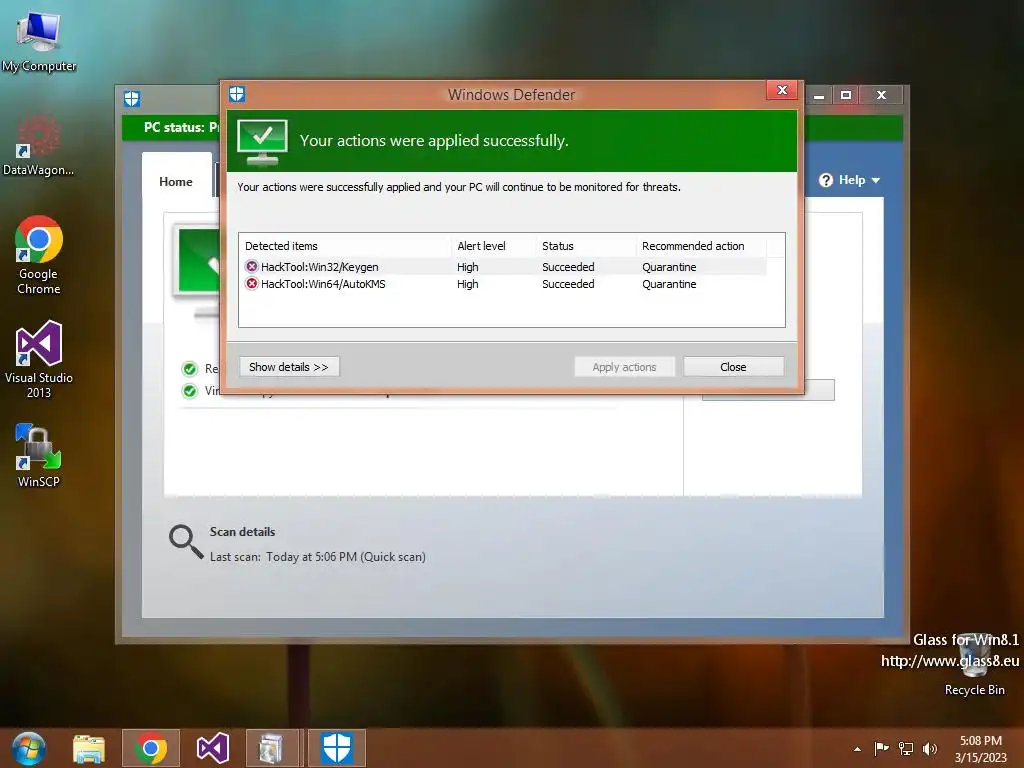This screenshot has width=1024, height=768.
Task: Open Action Center flag icon
Action: point(882,748)
